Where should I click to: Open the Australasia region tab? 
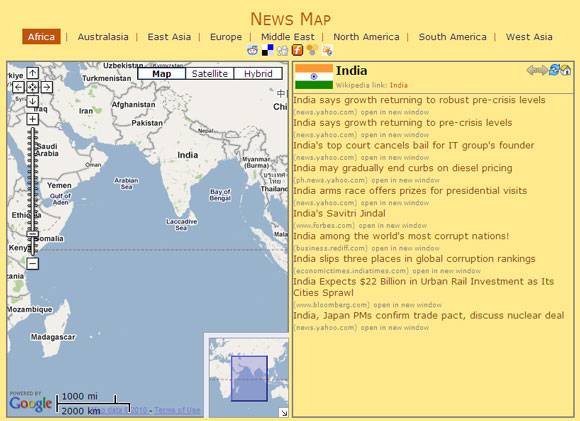103,37
